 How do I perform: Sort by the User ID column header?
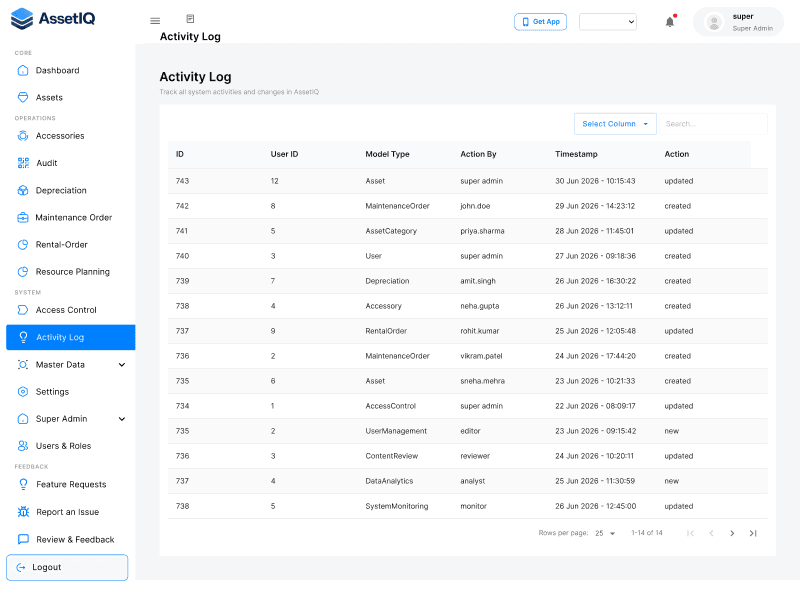point(284,154)
